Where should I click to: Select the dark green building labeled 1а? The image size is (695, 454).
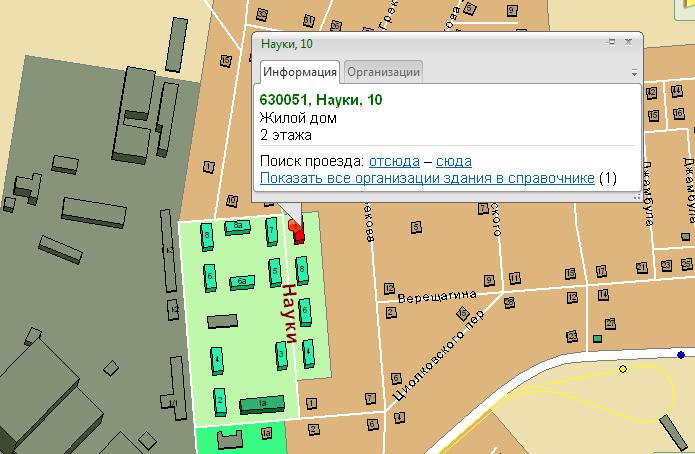[x=263, y=405]
